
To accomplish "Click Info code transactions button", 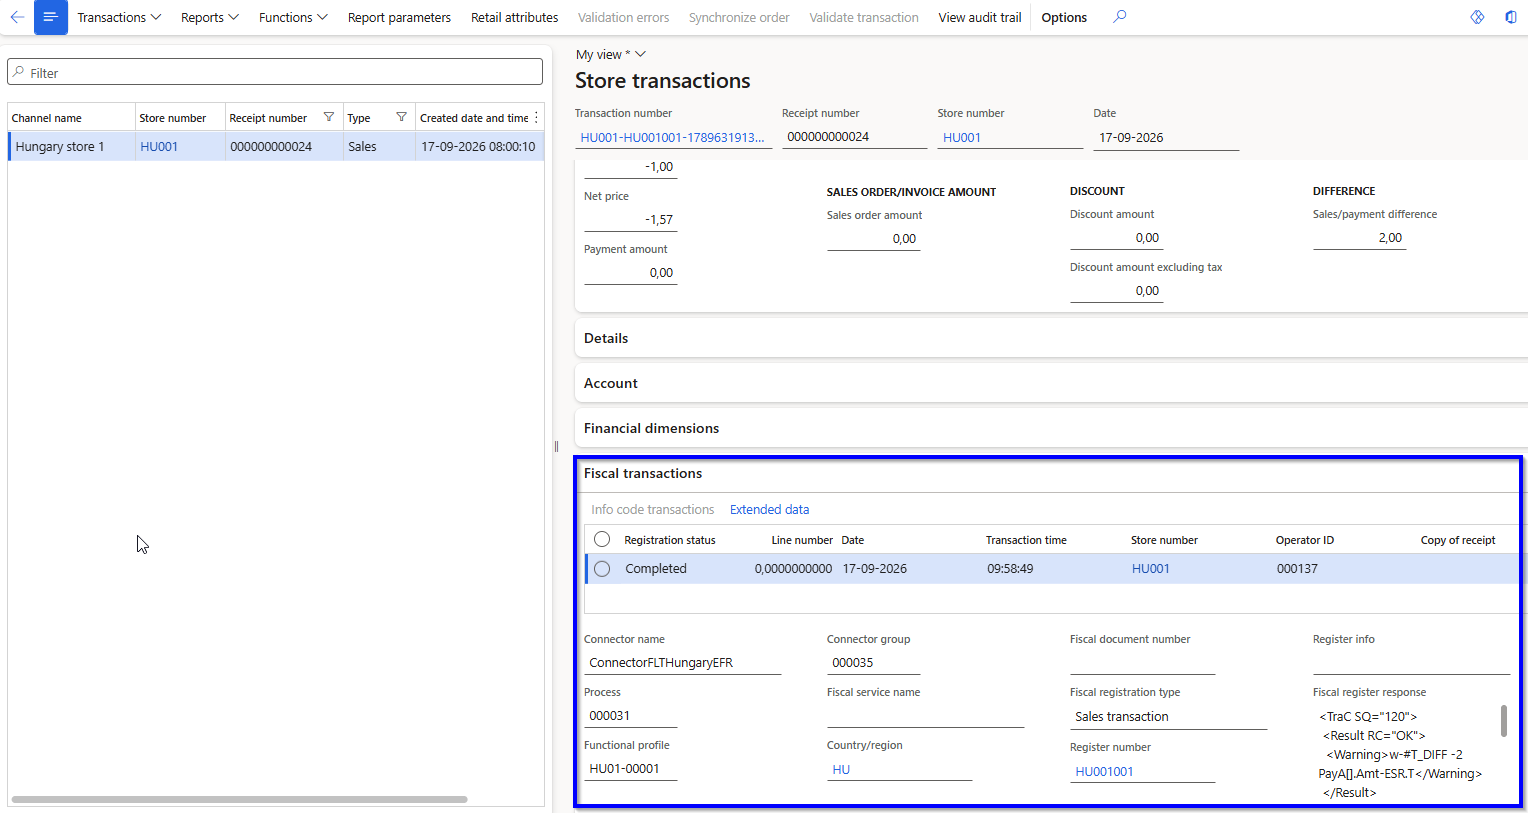I will (x=652, y=509).
